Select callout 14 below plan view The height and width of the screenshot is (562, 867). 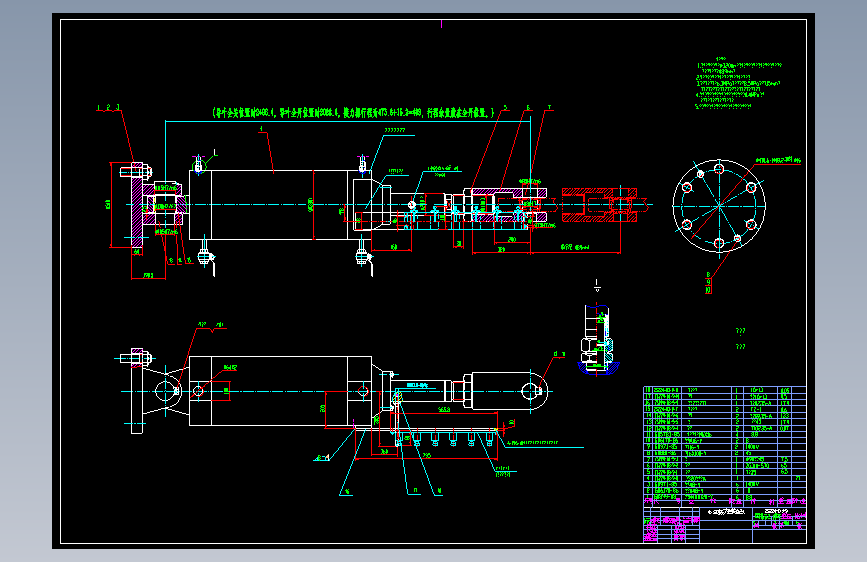point(439,491)
